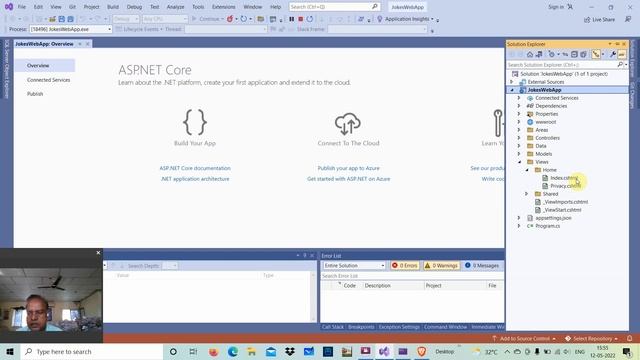The height and width of the screenshot is (360, 640).
Task: Toggle the 0 Warnings filter
Action: click(441, 265)
